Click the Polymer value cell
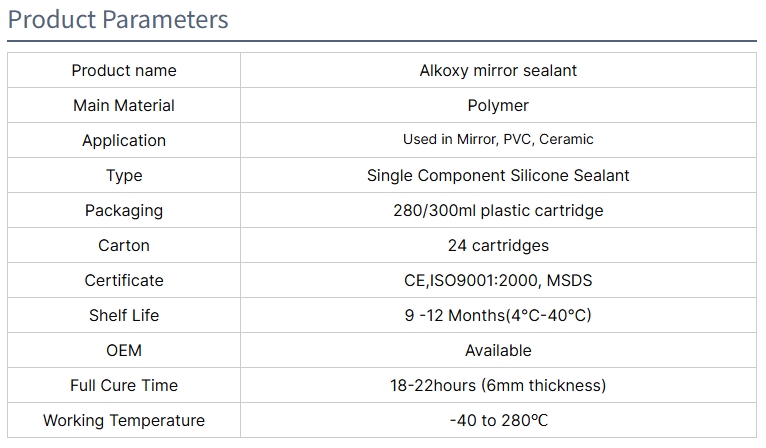The image size is (766, 448). coord(498,106)
